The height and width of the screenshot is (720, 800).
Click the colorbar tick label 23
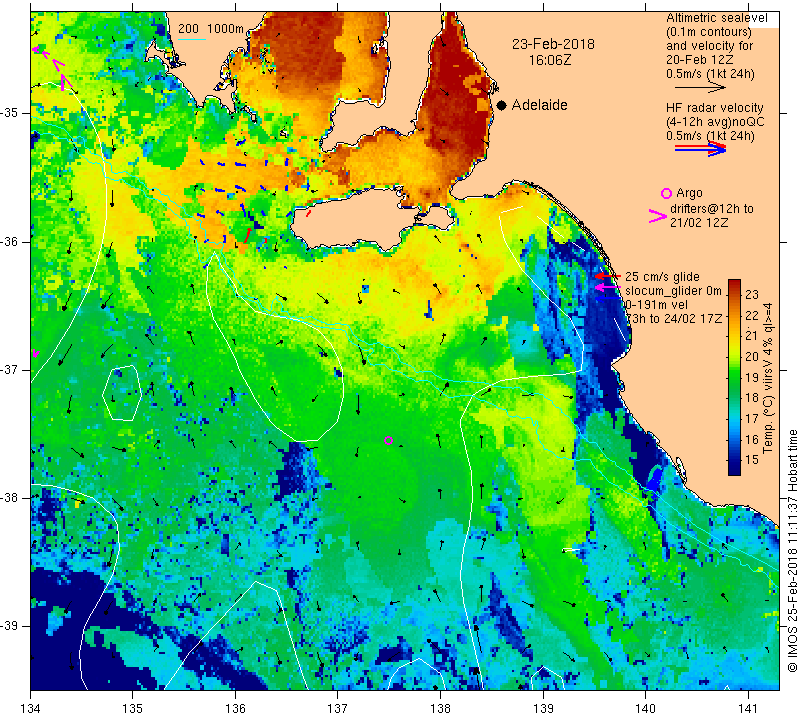pyautogui.click(x=752, y=295)
